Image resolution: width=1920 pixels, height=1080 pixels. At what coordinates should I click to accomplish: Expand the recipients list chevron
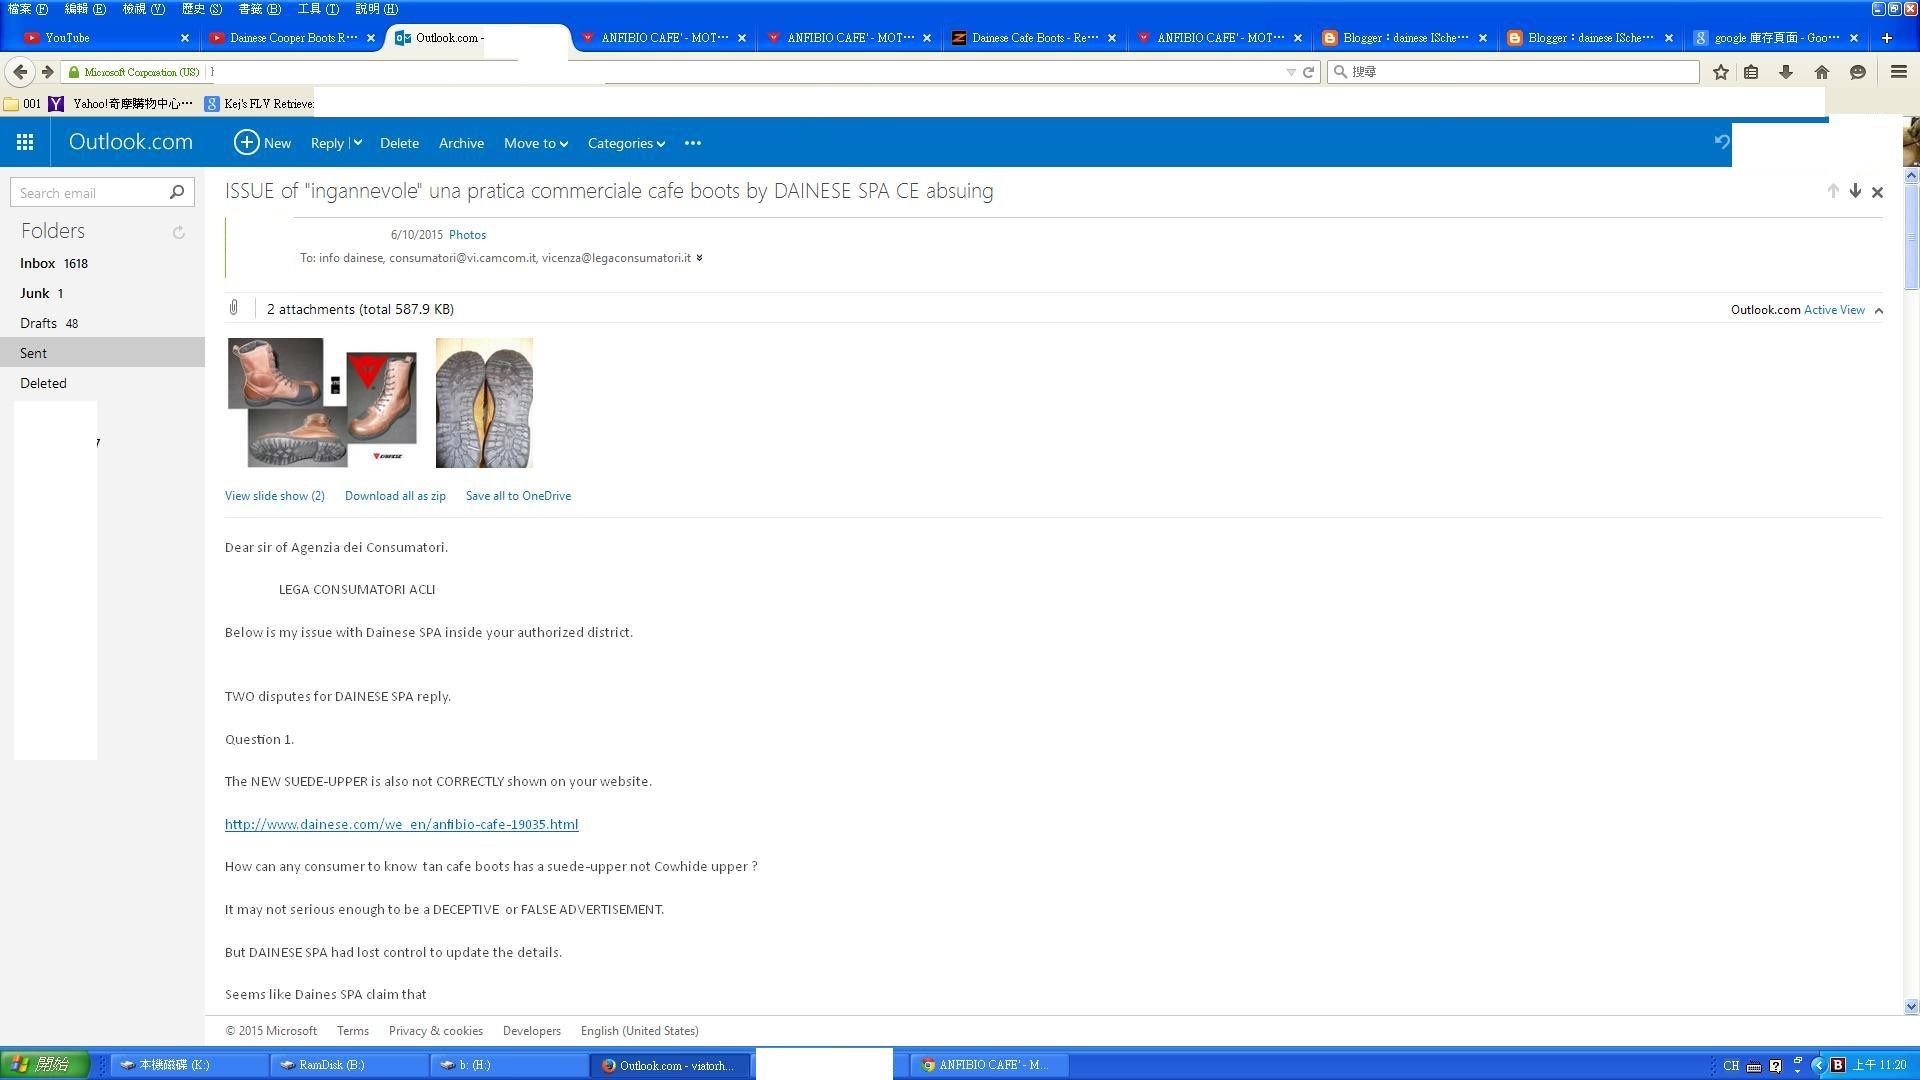tap(699, 258)
